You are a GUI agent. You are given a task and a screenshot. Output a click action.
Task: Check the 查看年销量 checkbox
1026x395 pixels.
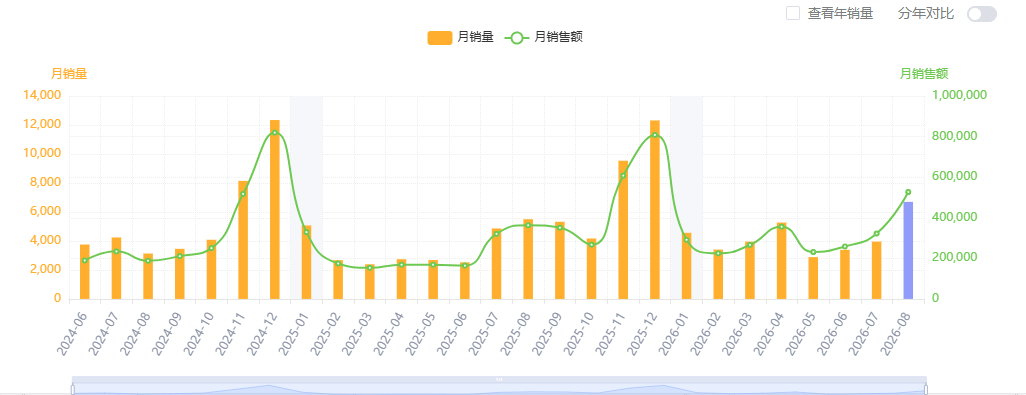(793, 13)
